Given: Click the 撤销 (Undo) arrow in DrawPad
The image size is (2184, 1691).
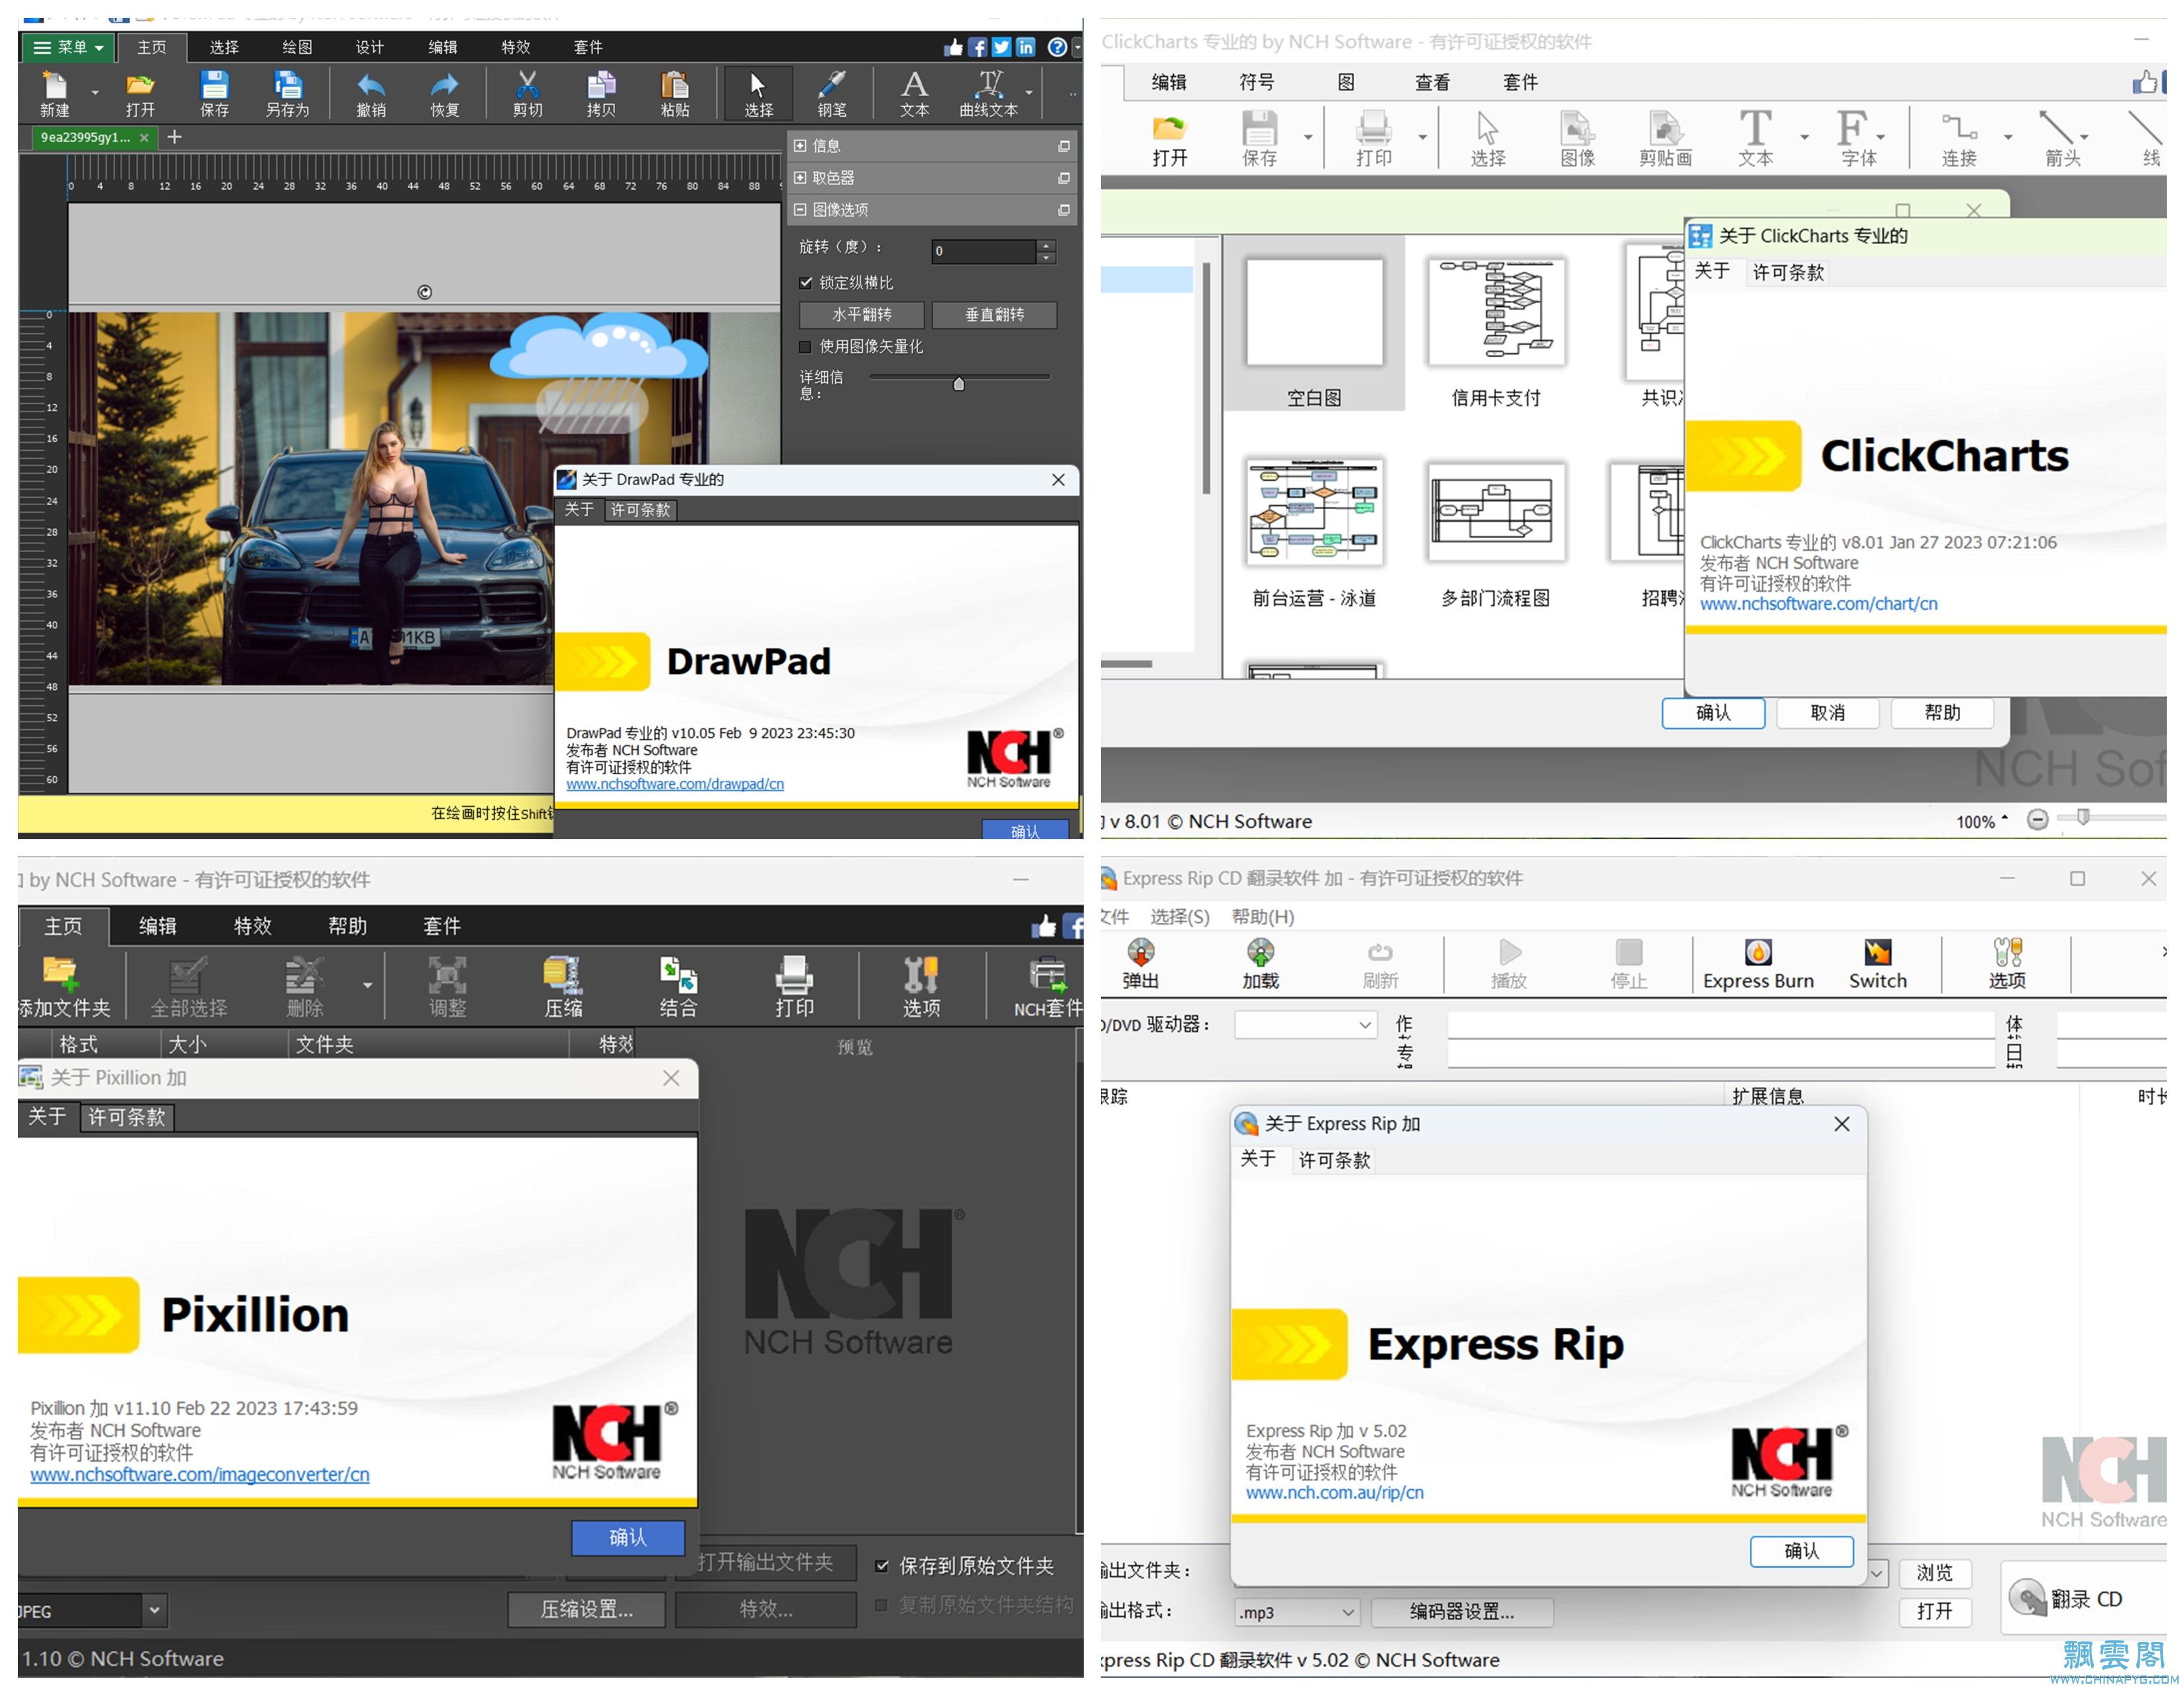Looking at the screenshot, I should [x=371, y=94].
